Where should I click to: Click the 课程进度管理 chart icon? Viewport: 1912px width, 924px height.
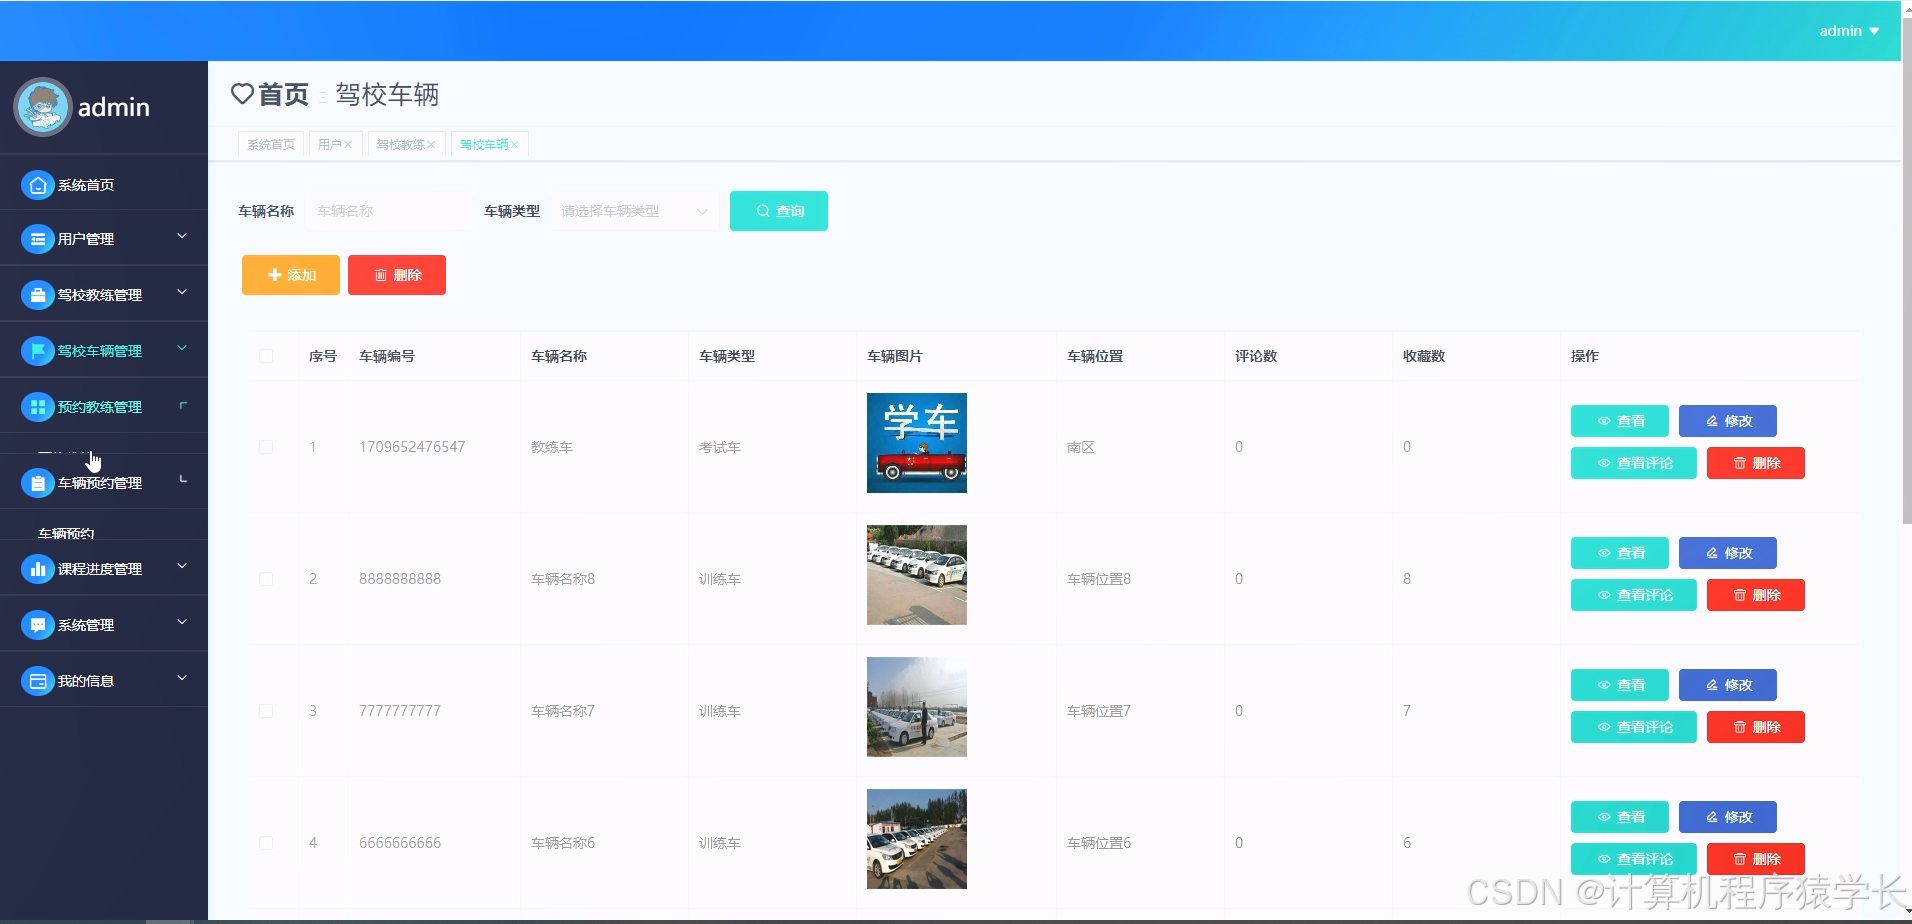(37, 567)
